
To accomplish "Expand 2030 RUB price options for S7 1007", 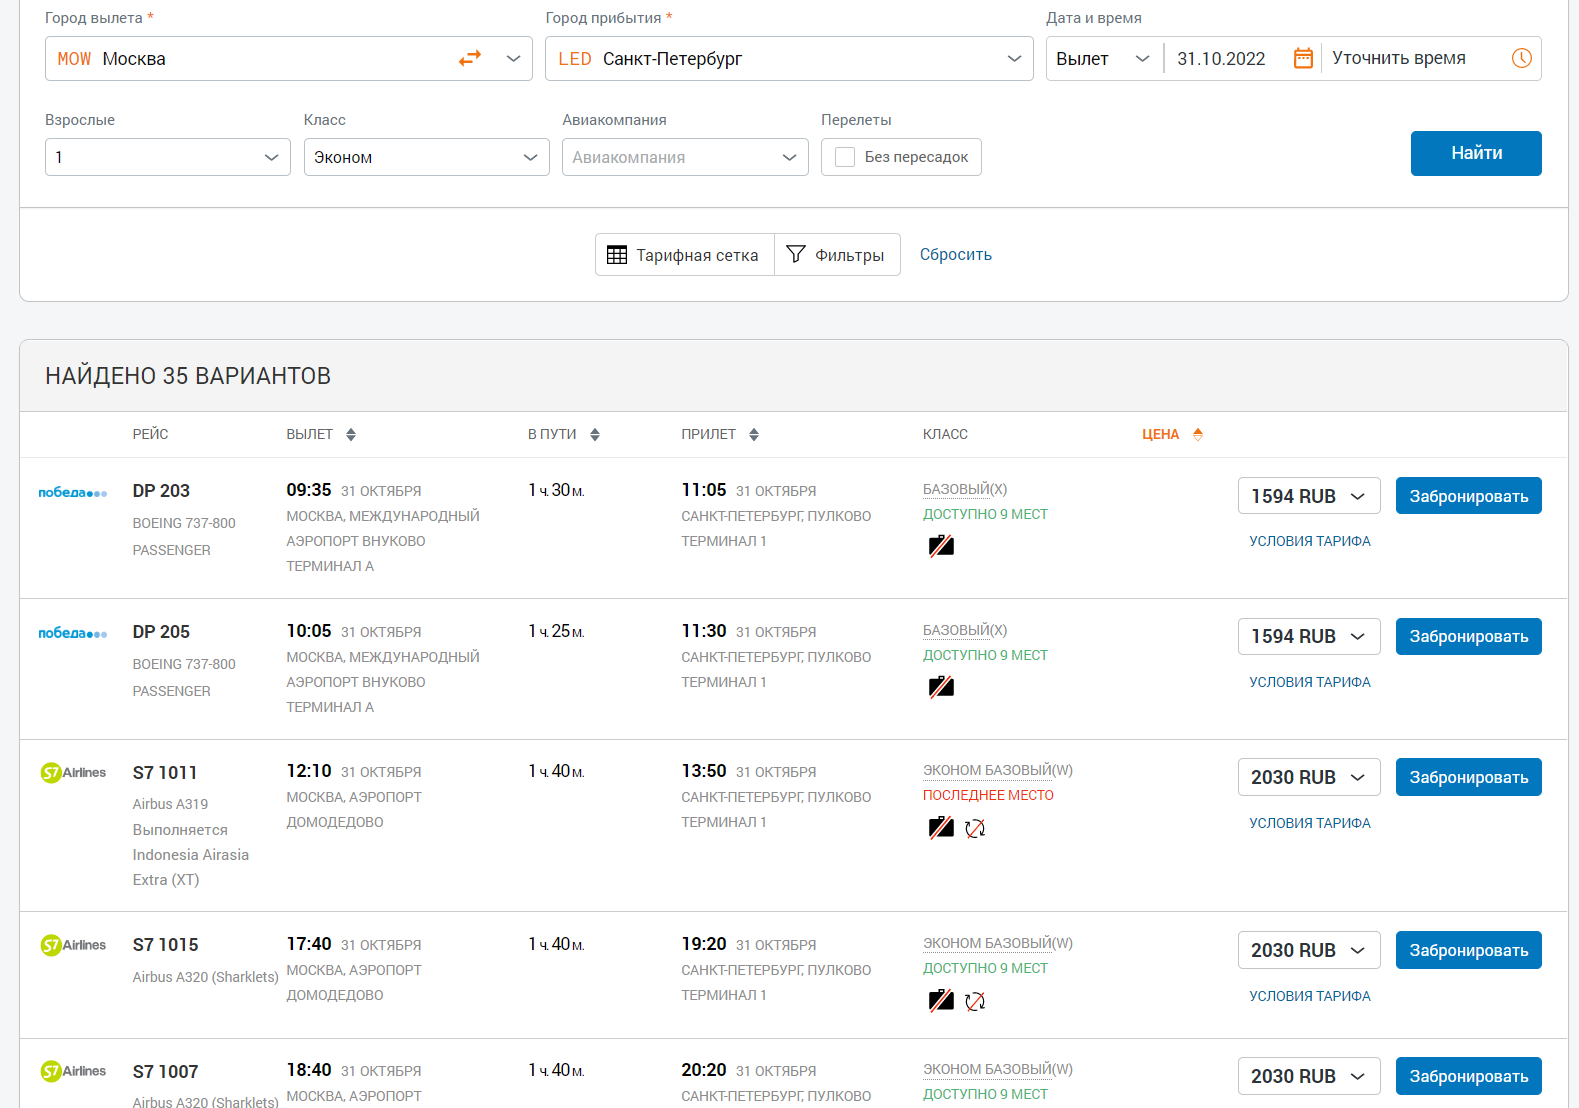I will click(x=1309, y=1076).
